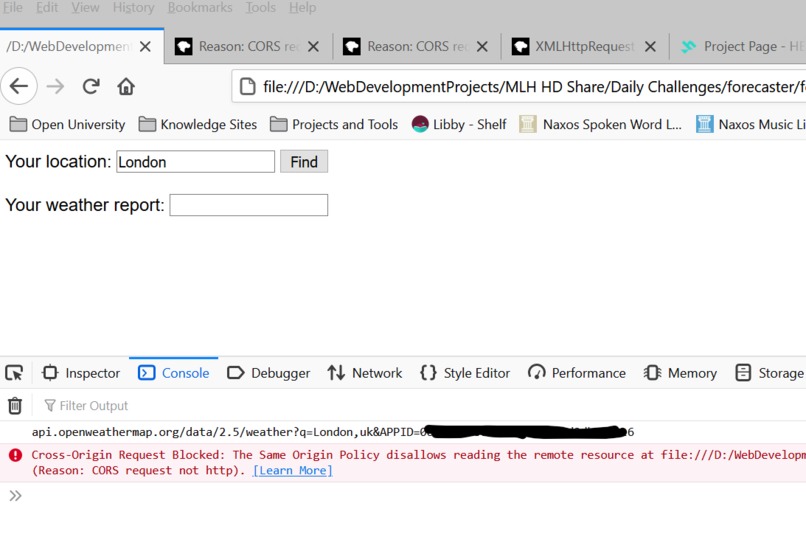The image size is (806, 551).
Task: Open the File menu
Action: [13, 8]
